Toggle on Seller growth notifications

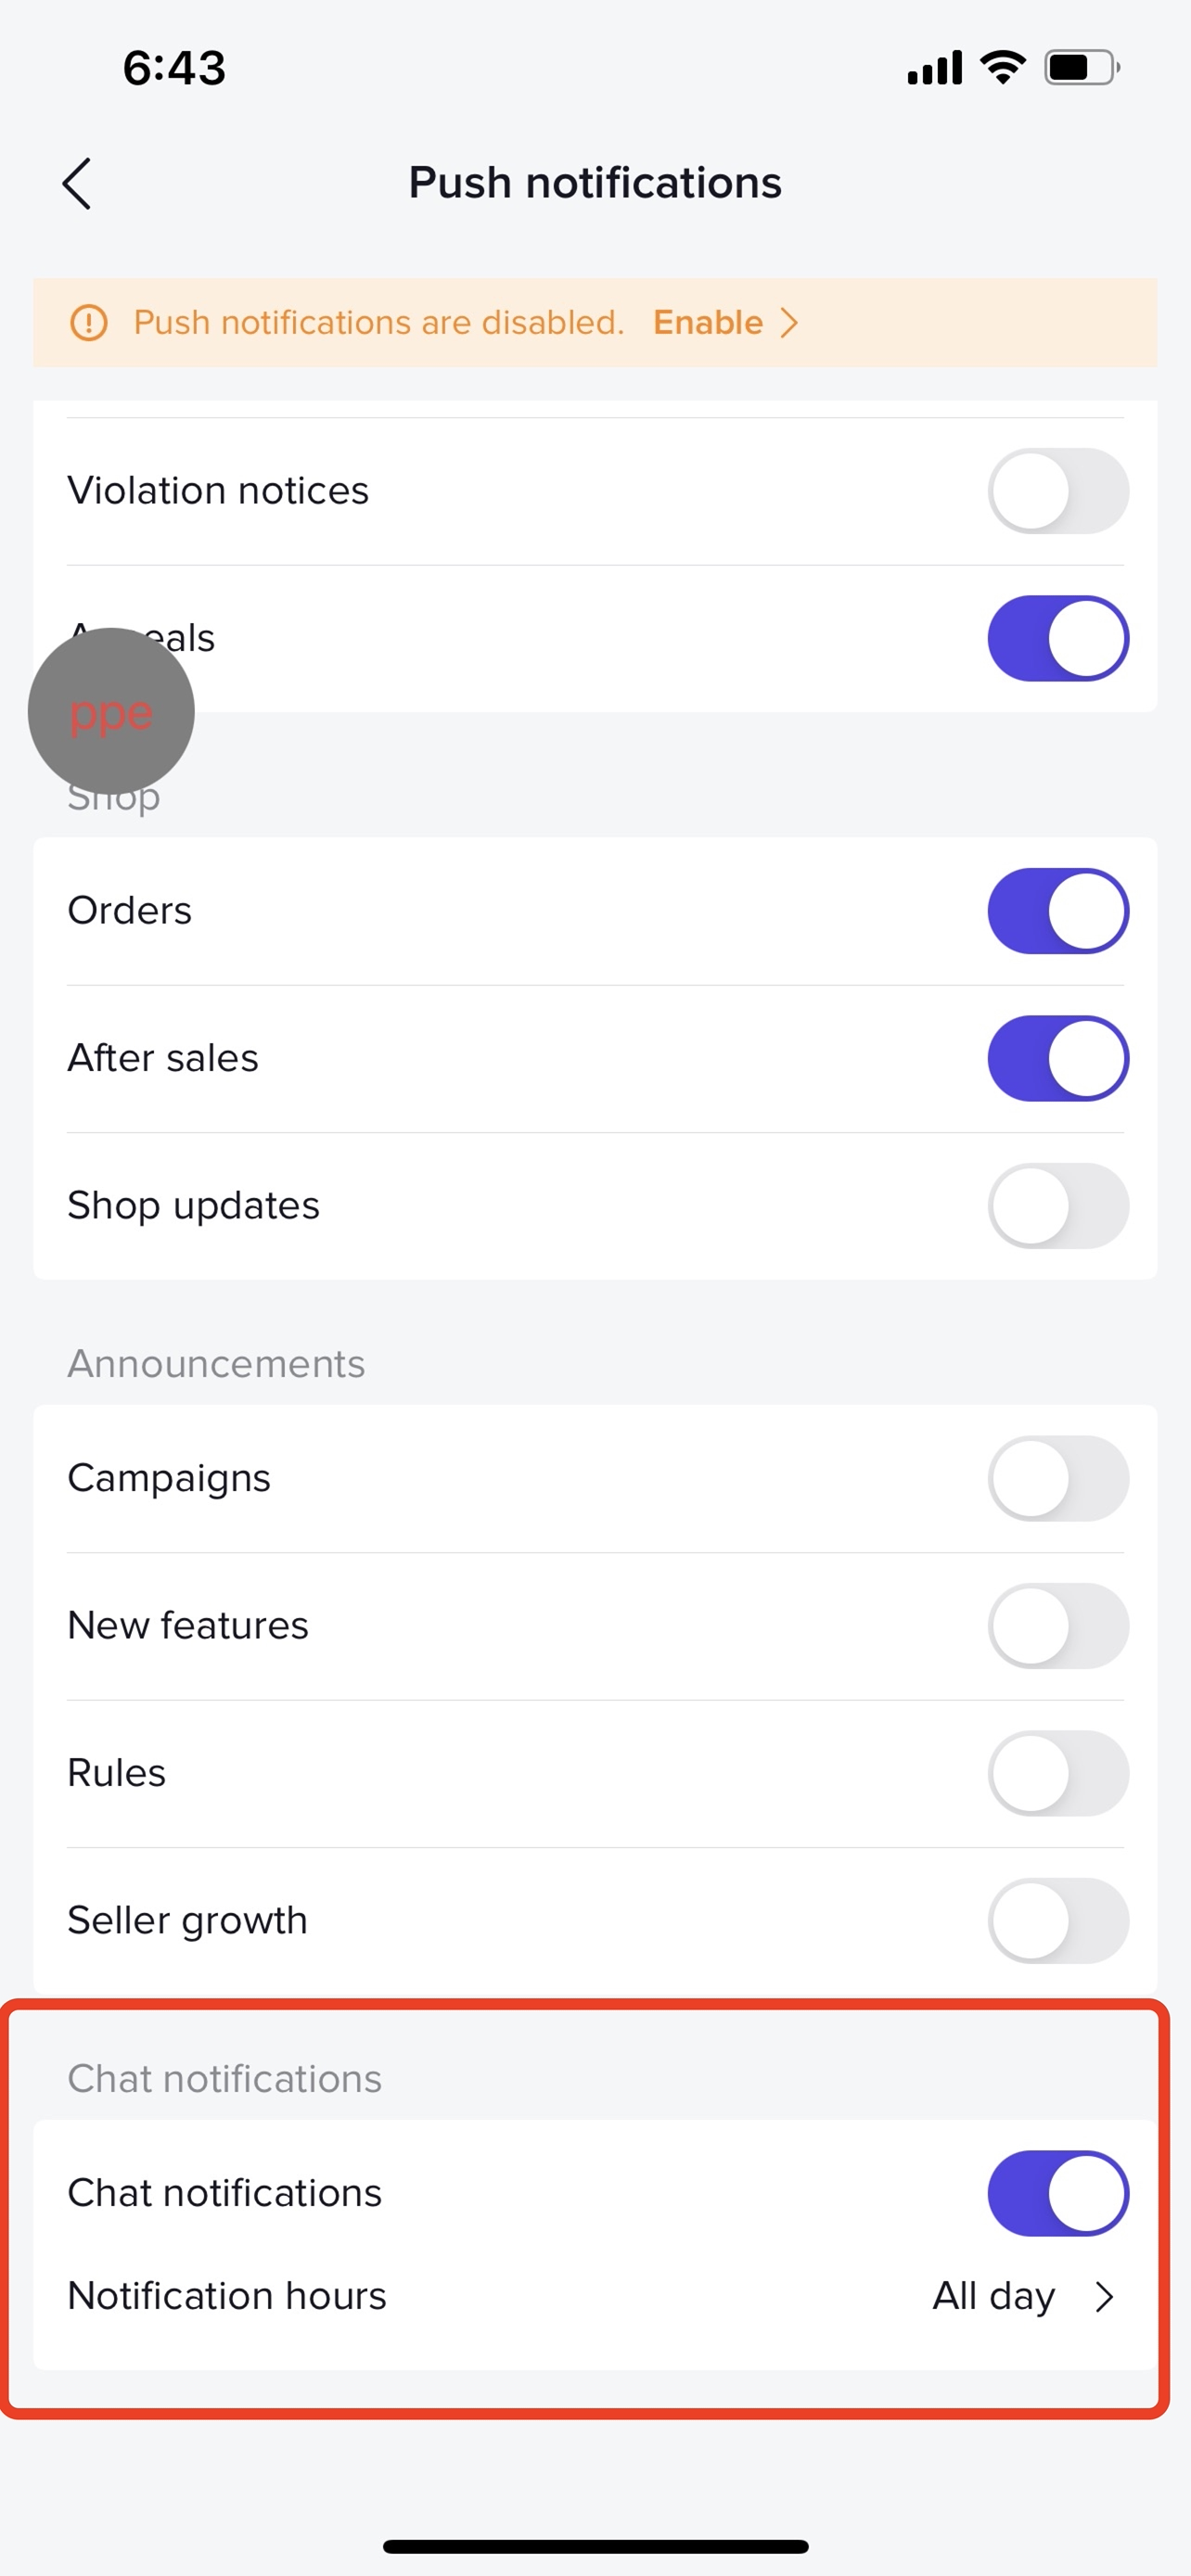click(x=1057, y=1920)
